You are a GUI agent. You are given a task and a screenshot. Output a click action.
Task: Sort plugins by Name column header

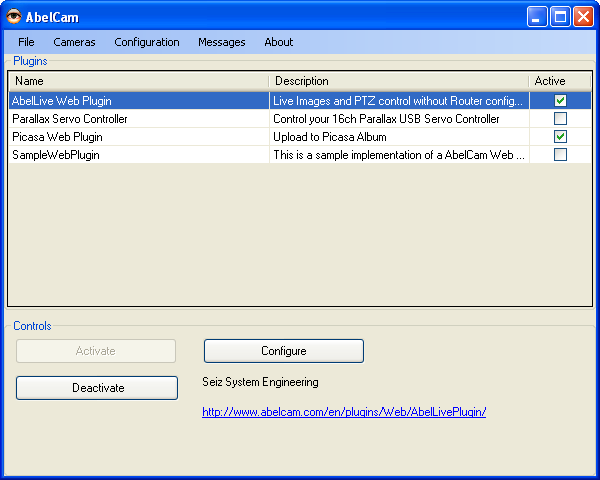138,81
